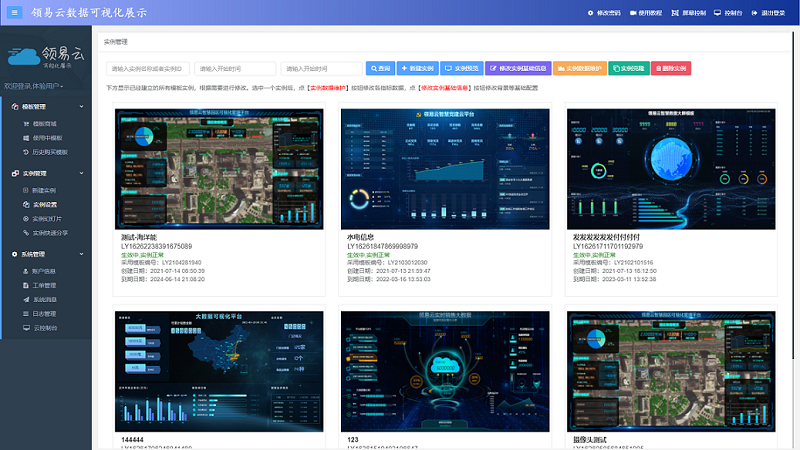The height and width of the screenshot is (450, 800).
Task: Select the 123 instance thumbnail
Action: pos(445,371)
